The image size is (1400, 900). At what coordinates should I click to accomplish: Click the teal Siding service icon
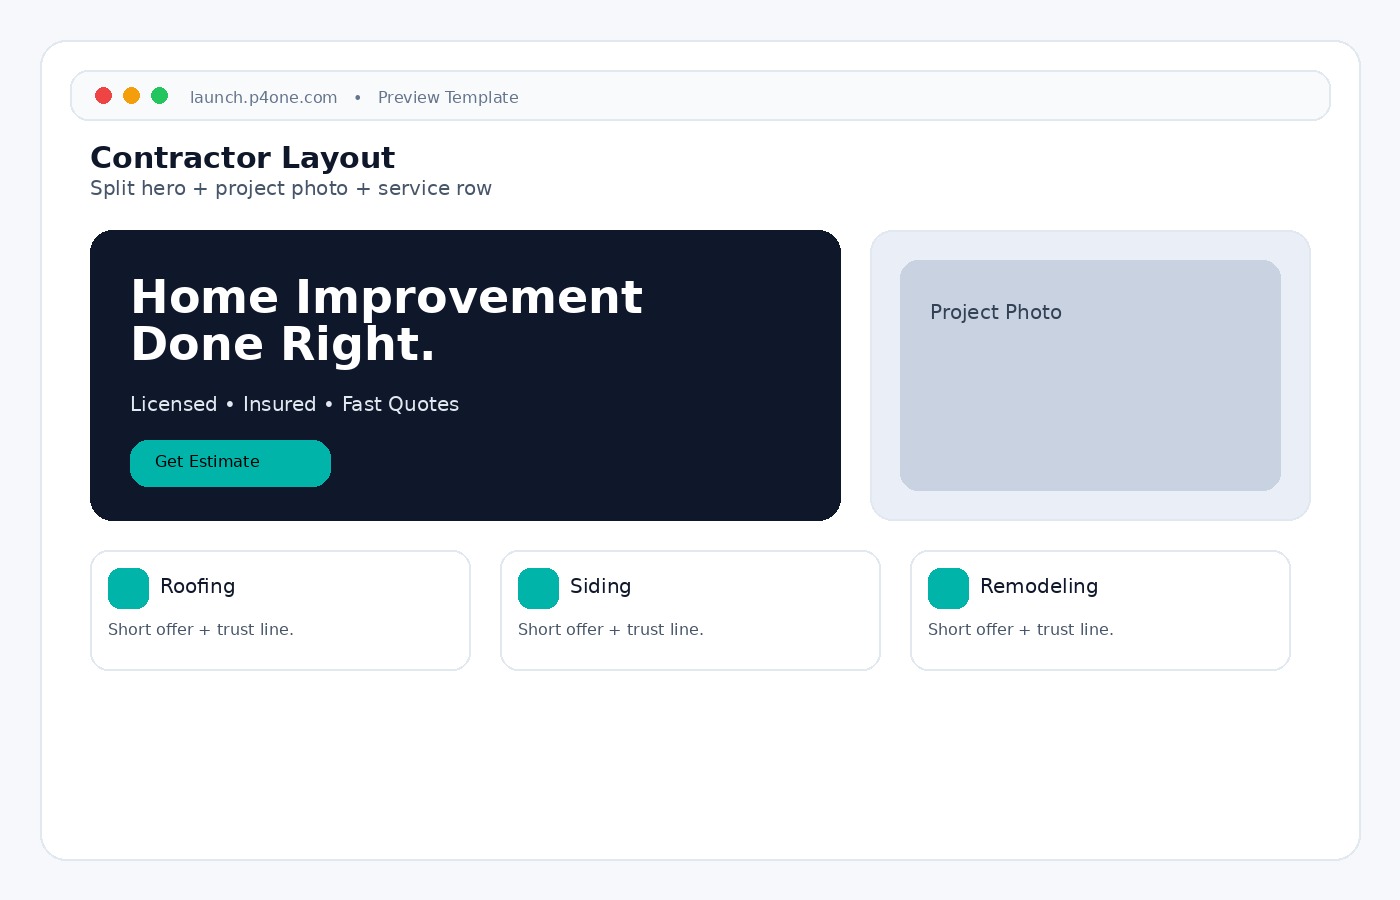[538, 588]
